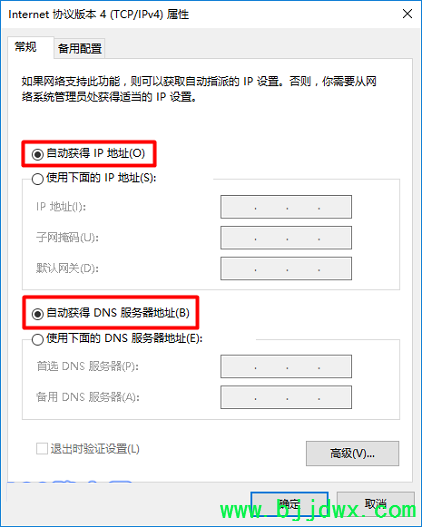Click the 退出时验证设置(L) label text

(x=95, y=449)
